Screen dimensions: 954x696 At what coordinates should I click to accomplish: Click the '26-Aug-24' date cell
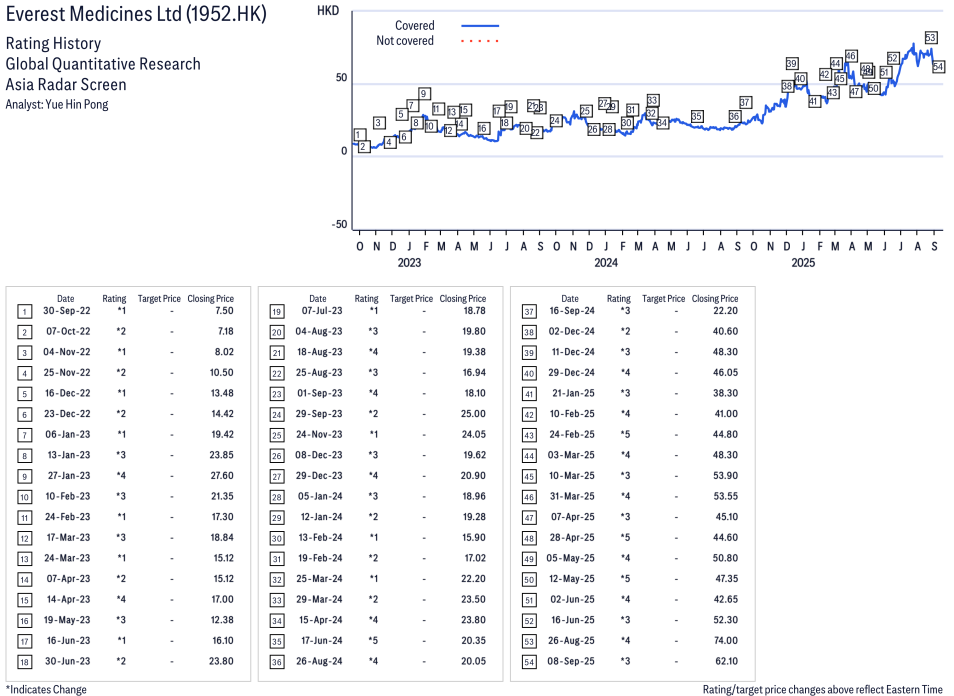319,661
